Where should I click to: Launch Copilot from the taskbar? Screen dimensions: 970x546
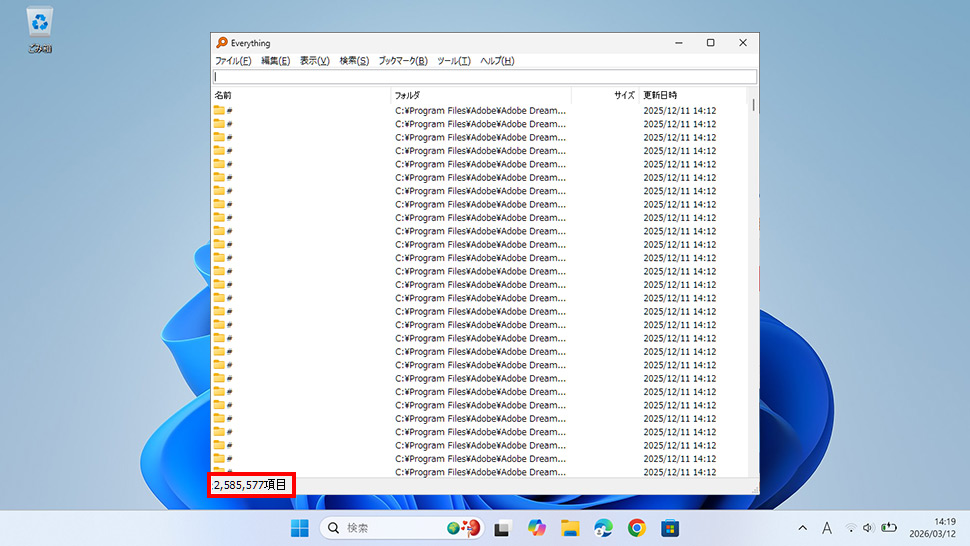[x=537, y=527]
